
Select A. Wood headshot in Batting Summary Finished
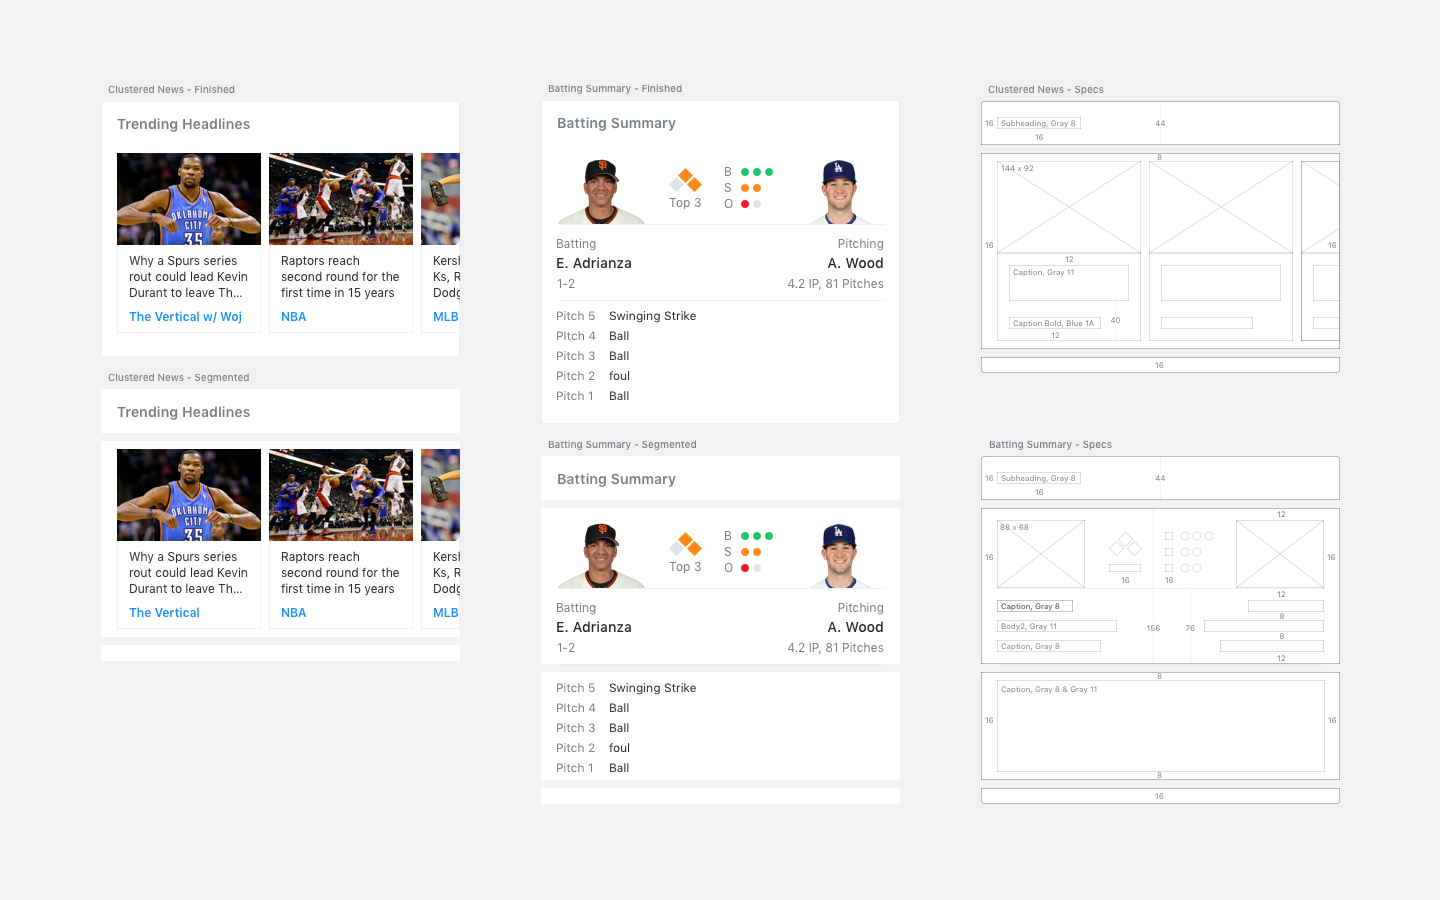(840, 191)
